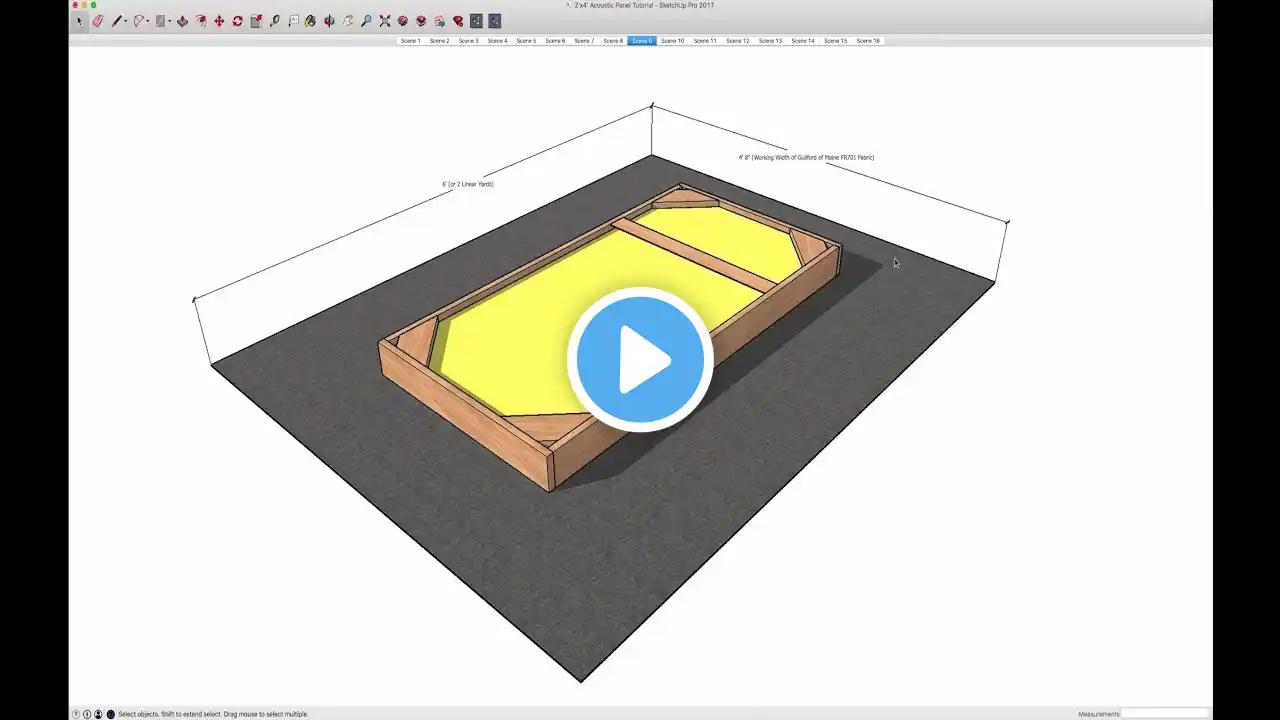Viewport: 1280px width, 720px height.
Task: Play the video with the blue play button
Action: pyautogui.click(x=640, y=360)
